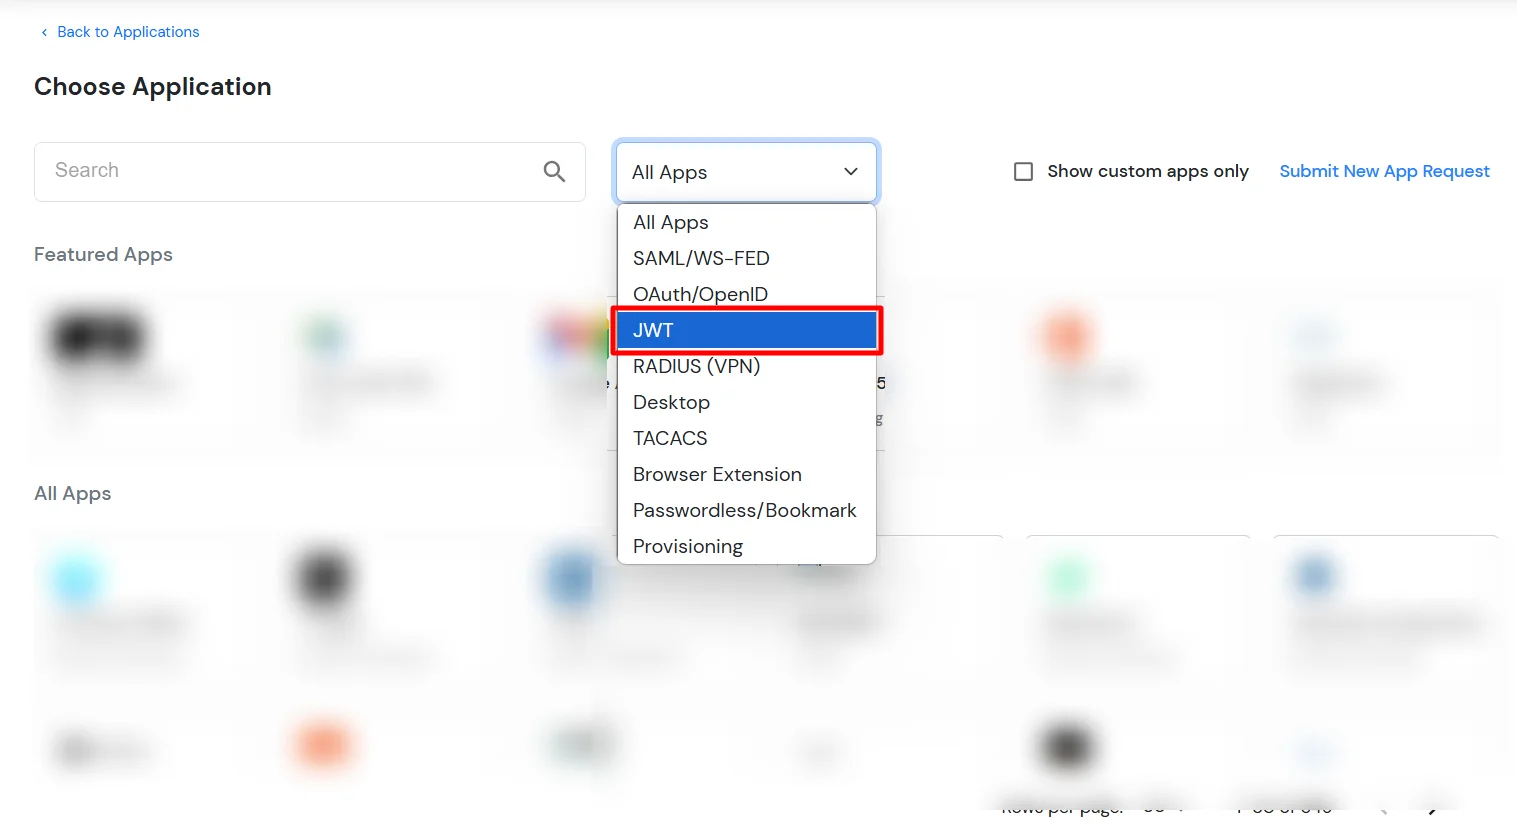This screenshot has width=1517, height=835.
Task: Select the black app icon under Featured Apps
Action: (x=96, y=336)
